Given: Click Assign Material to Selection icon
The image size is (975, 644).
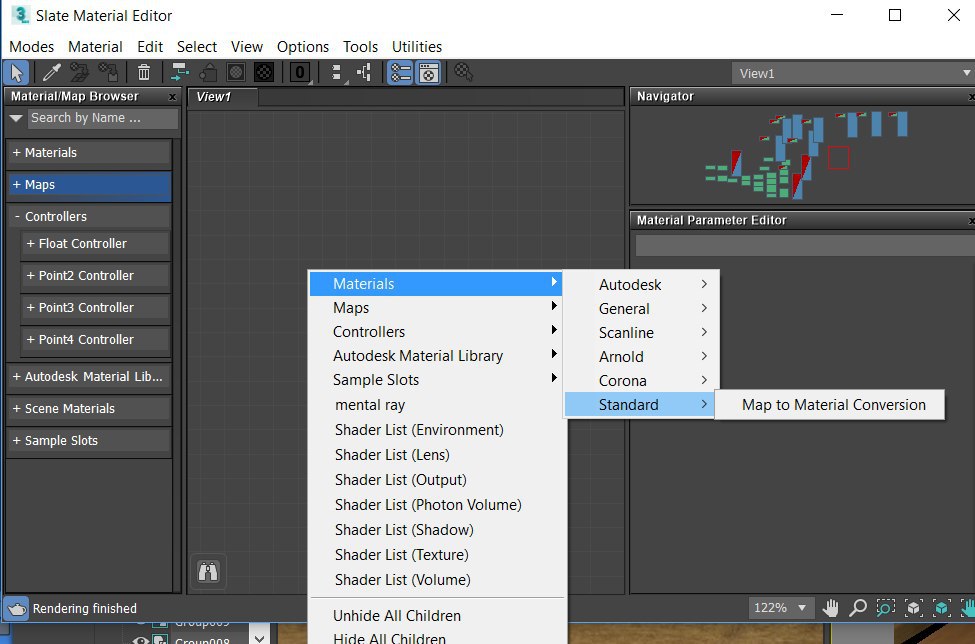Looking at the screenshot, I should (108, 73).
